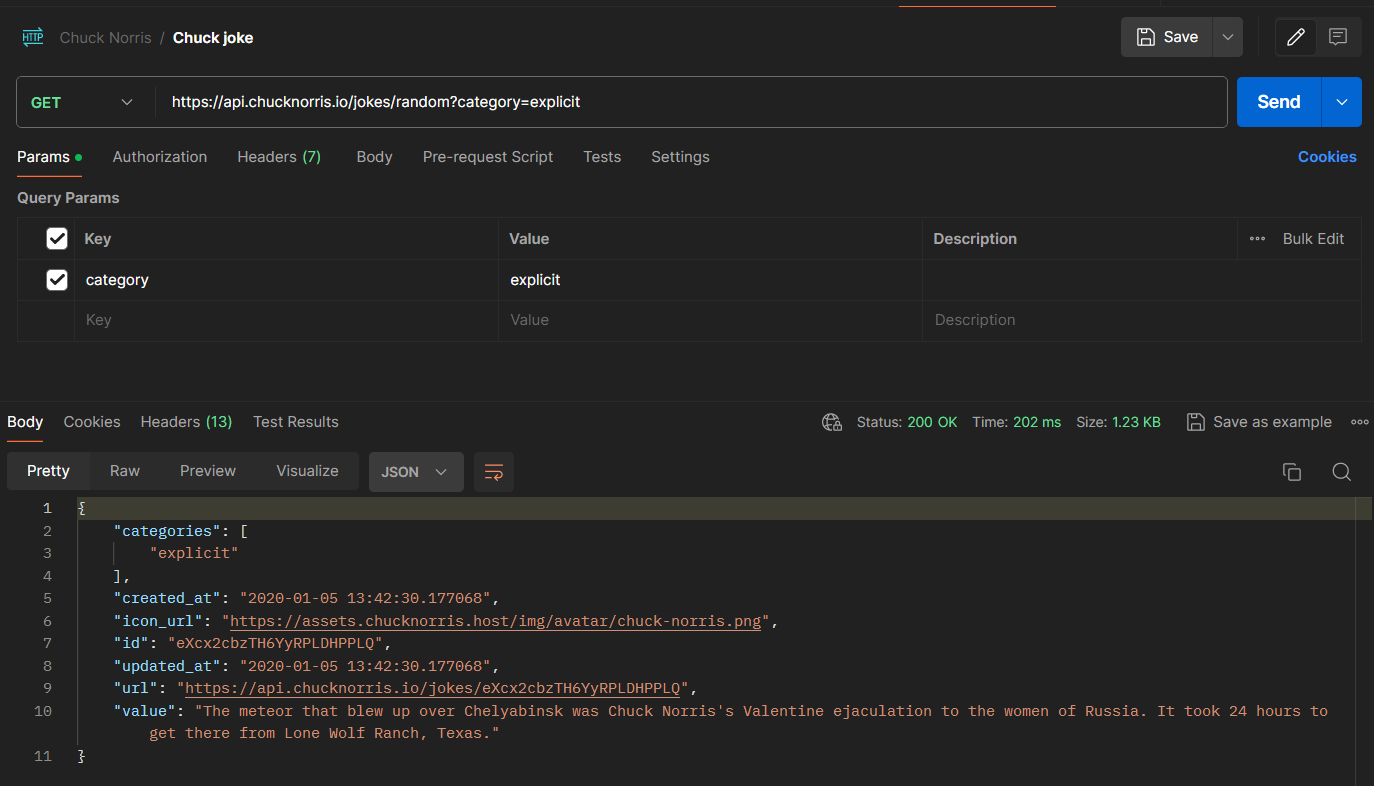Open the Settings tab
The width and height of the screenshot is (1374, 786).
point(680,157)
